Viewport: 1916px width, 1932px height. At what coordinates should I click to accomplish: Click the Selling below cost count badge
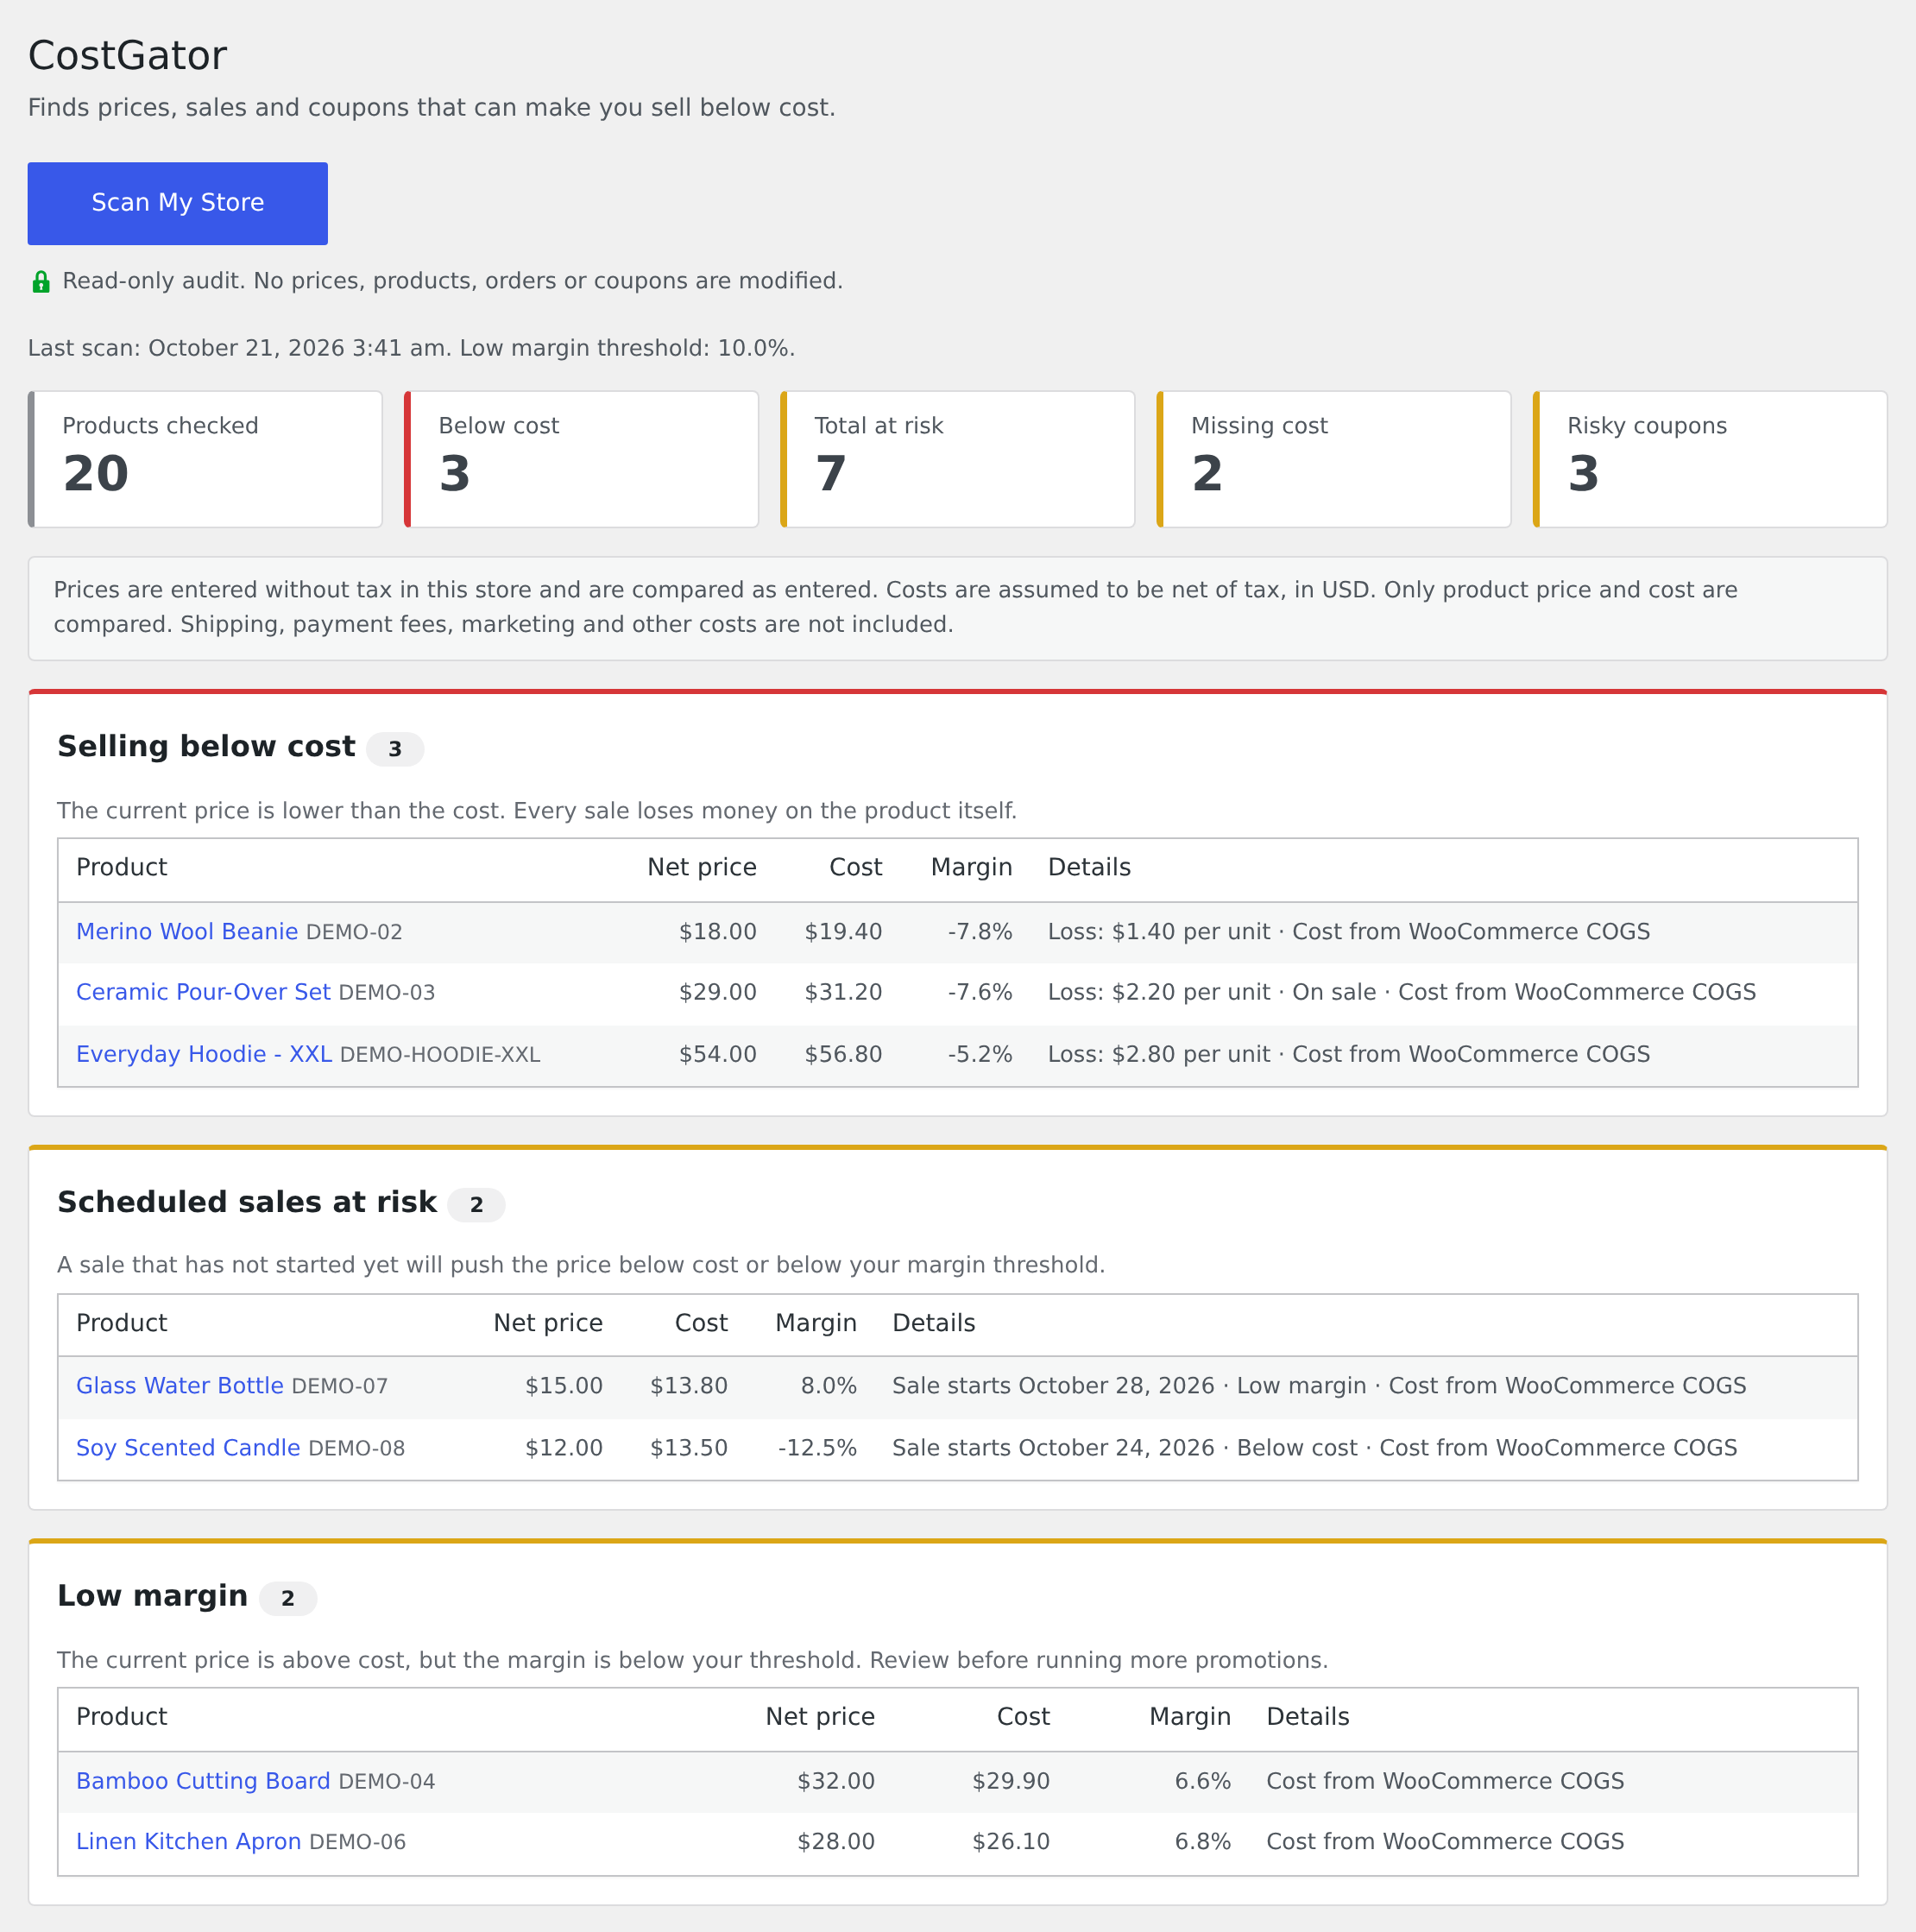(395, 749)
